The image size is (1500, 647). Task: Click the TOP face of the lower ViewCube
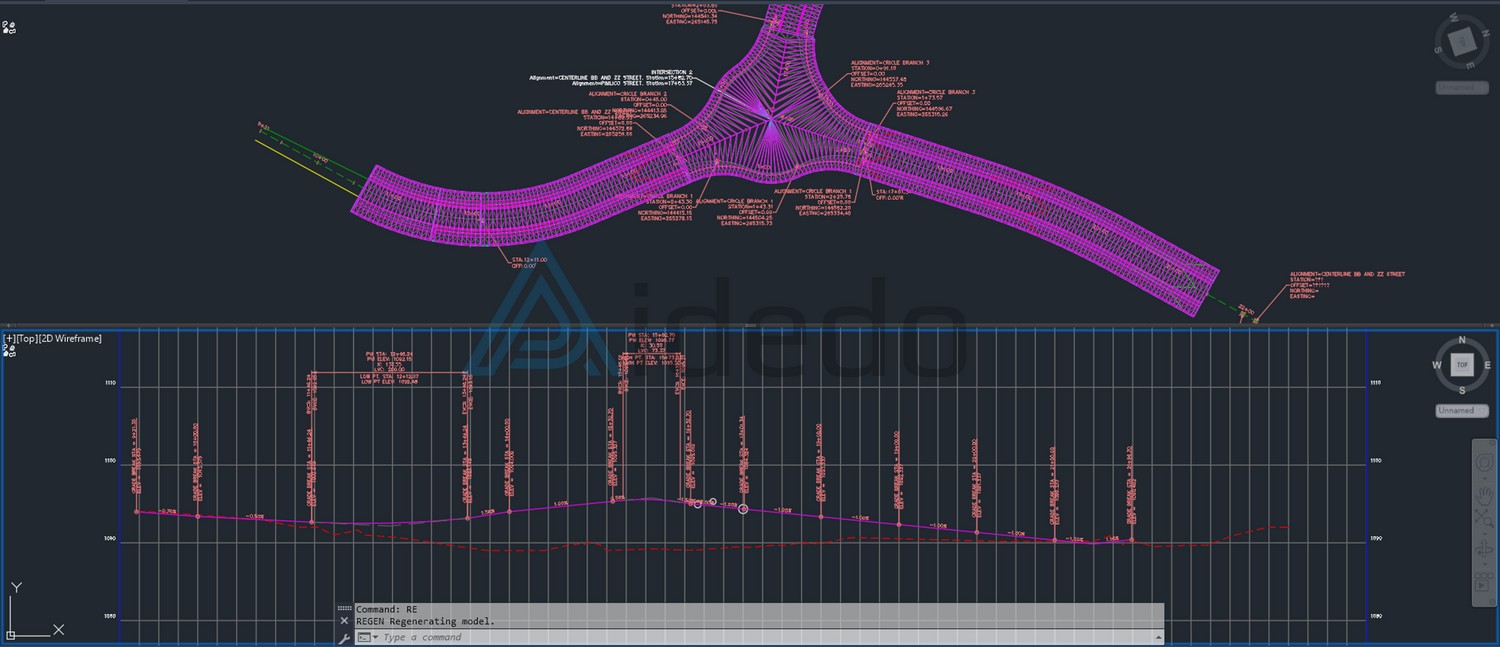(1462, 365)
